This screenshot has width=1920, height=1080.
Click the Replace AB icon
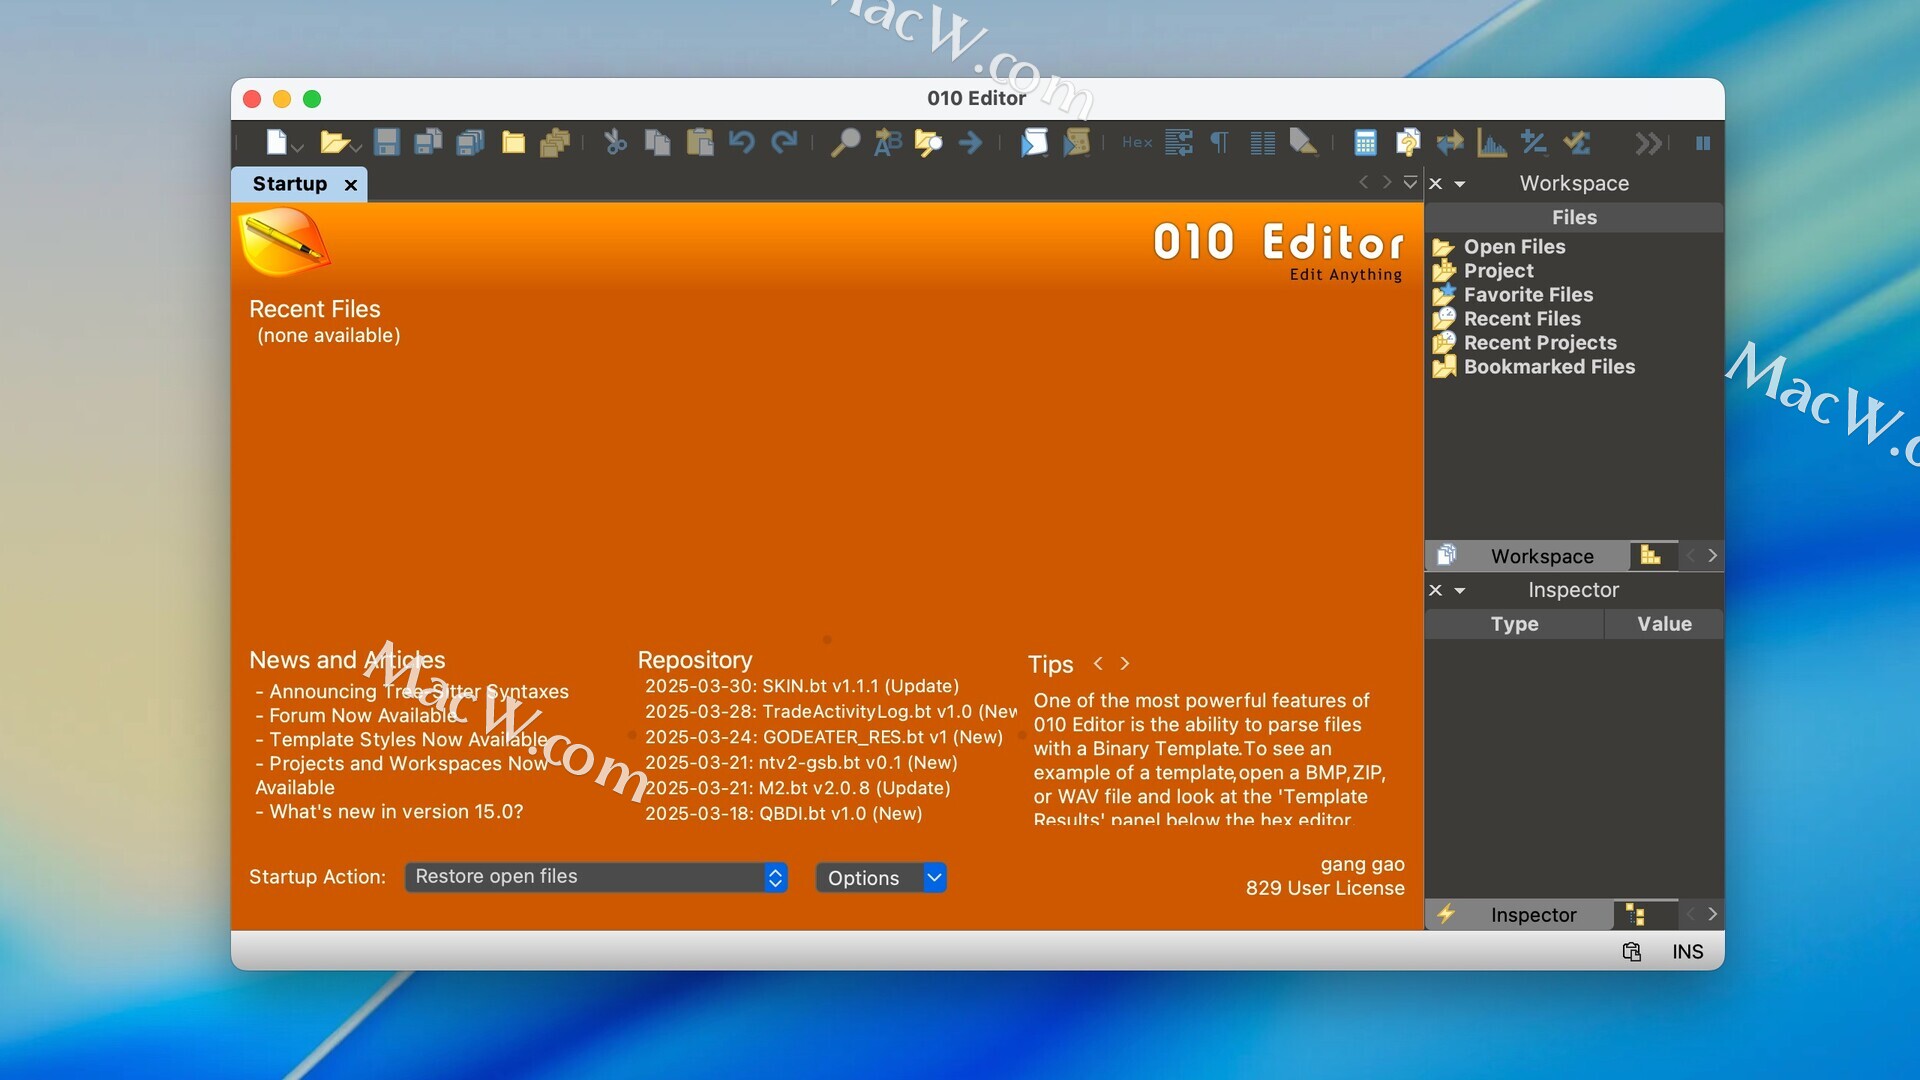tap(887, 143)
